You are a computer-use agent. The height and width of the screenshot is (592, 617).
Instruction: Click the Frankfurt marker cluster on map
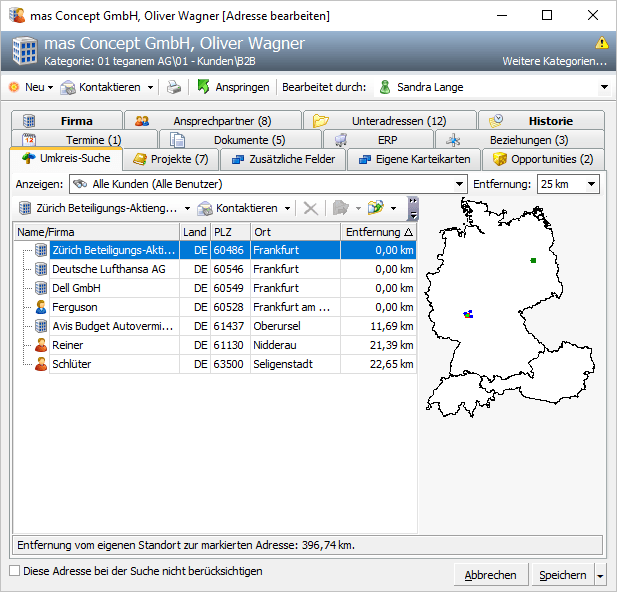point(468,314)
